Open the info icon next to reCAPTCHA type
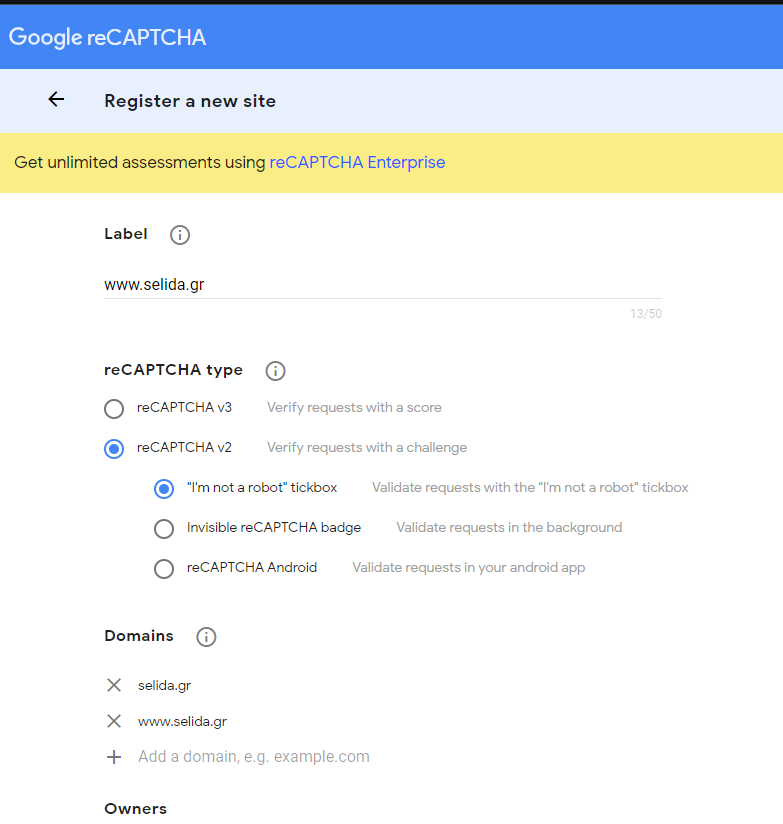Screen dimensions: 783x824 [275, 371]
